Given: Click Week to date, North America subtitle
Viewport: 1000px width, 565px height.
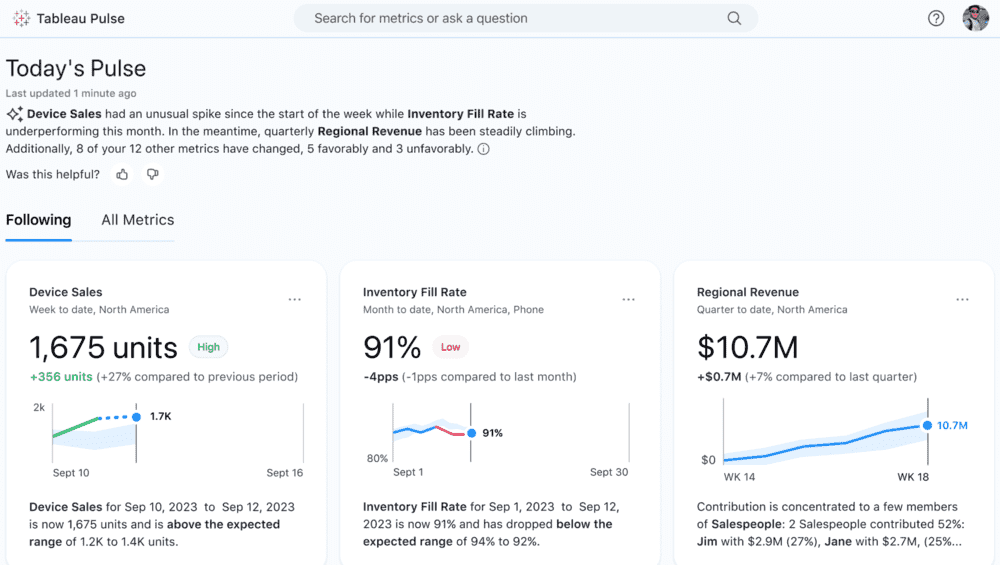Looking at the screenshot, I should click(99, 310).
